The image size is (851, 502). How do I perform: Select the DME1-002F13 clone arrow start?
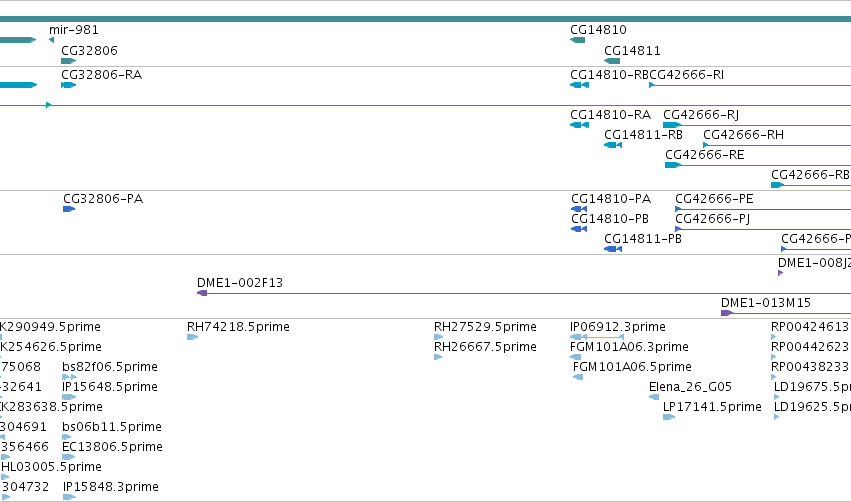click(x=202, y=293)
